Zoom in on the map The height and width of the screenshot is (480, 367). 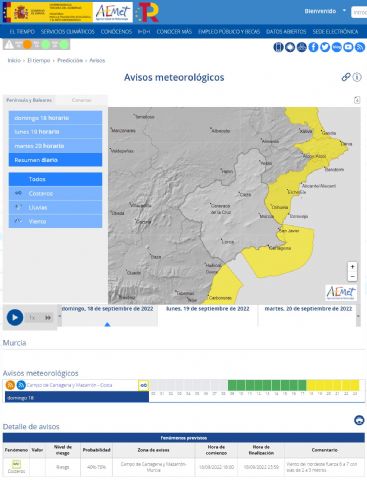coord(352,267)
